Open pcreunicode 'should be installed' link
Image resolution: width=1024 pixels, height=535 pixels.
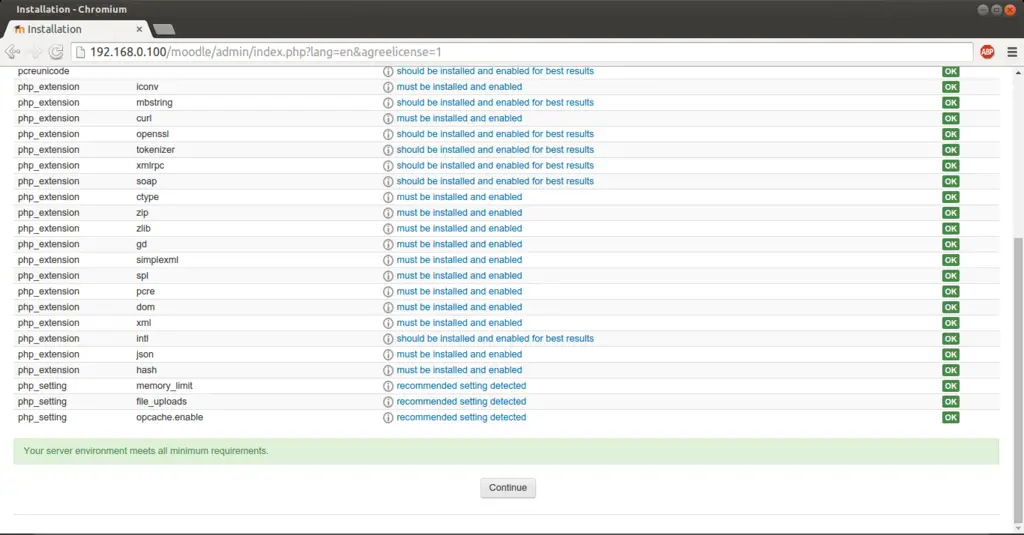[x=495, y=71]
